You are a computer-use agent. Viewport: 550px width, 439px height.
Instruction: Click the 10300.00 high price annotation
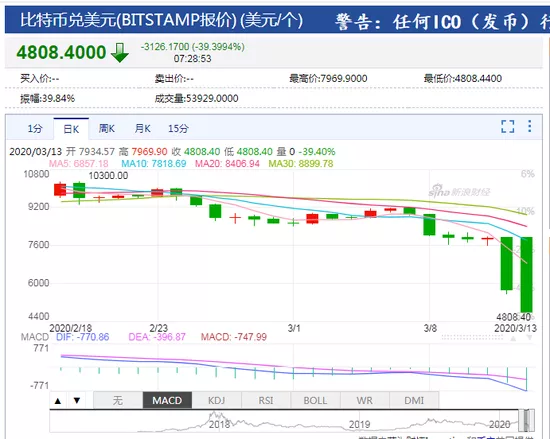click(x=108, y=176)
